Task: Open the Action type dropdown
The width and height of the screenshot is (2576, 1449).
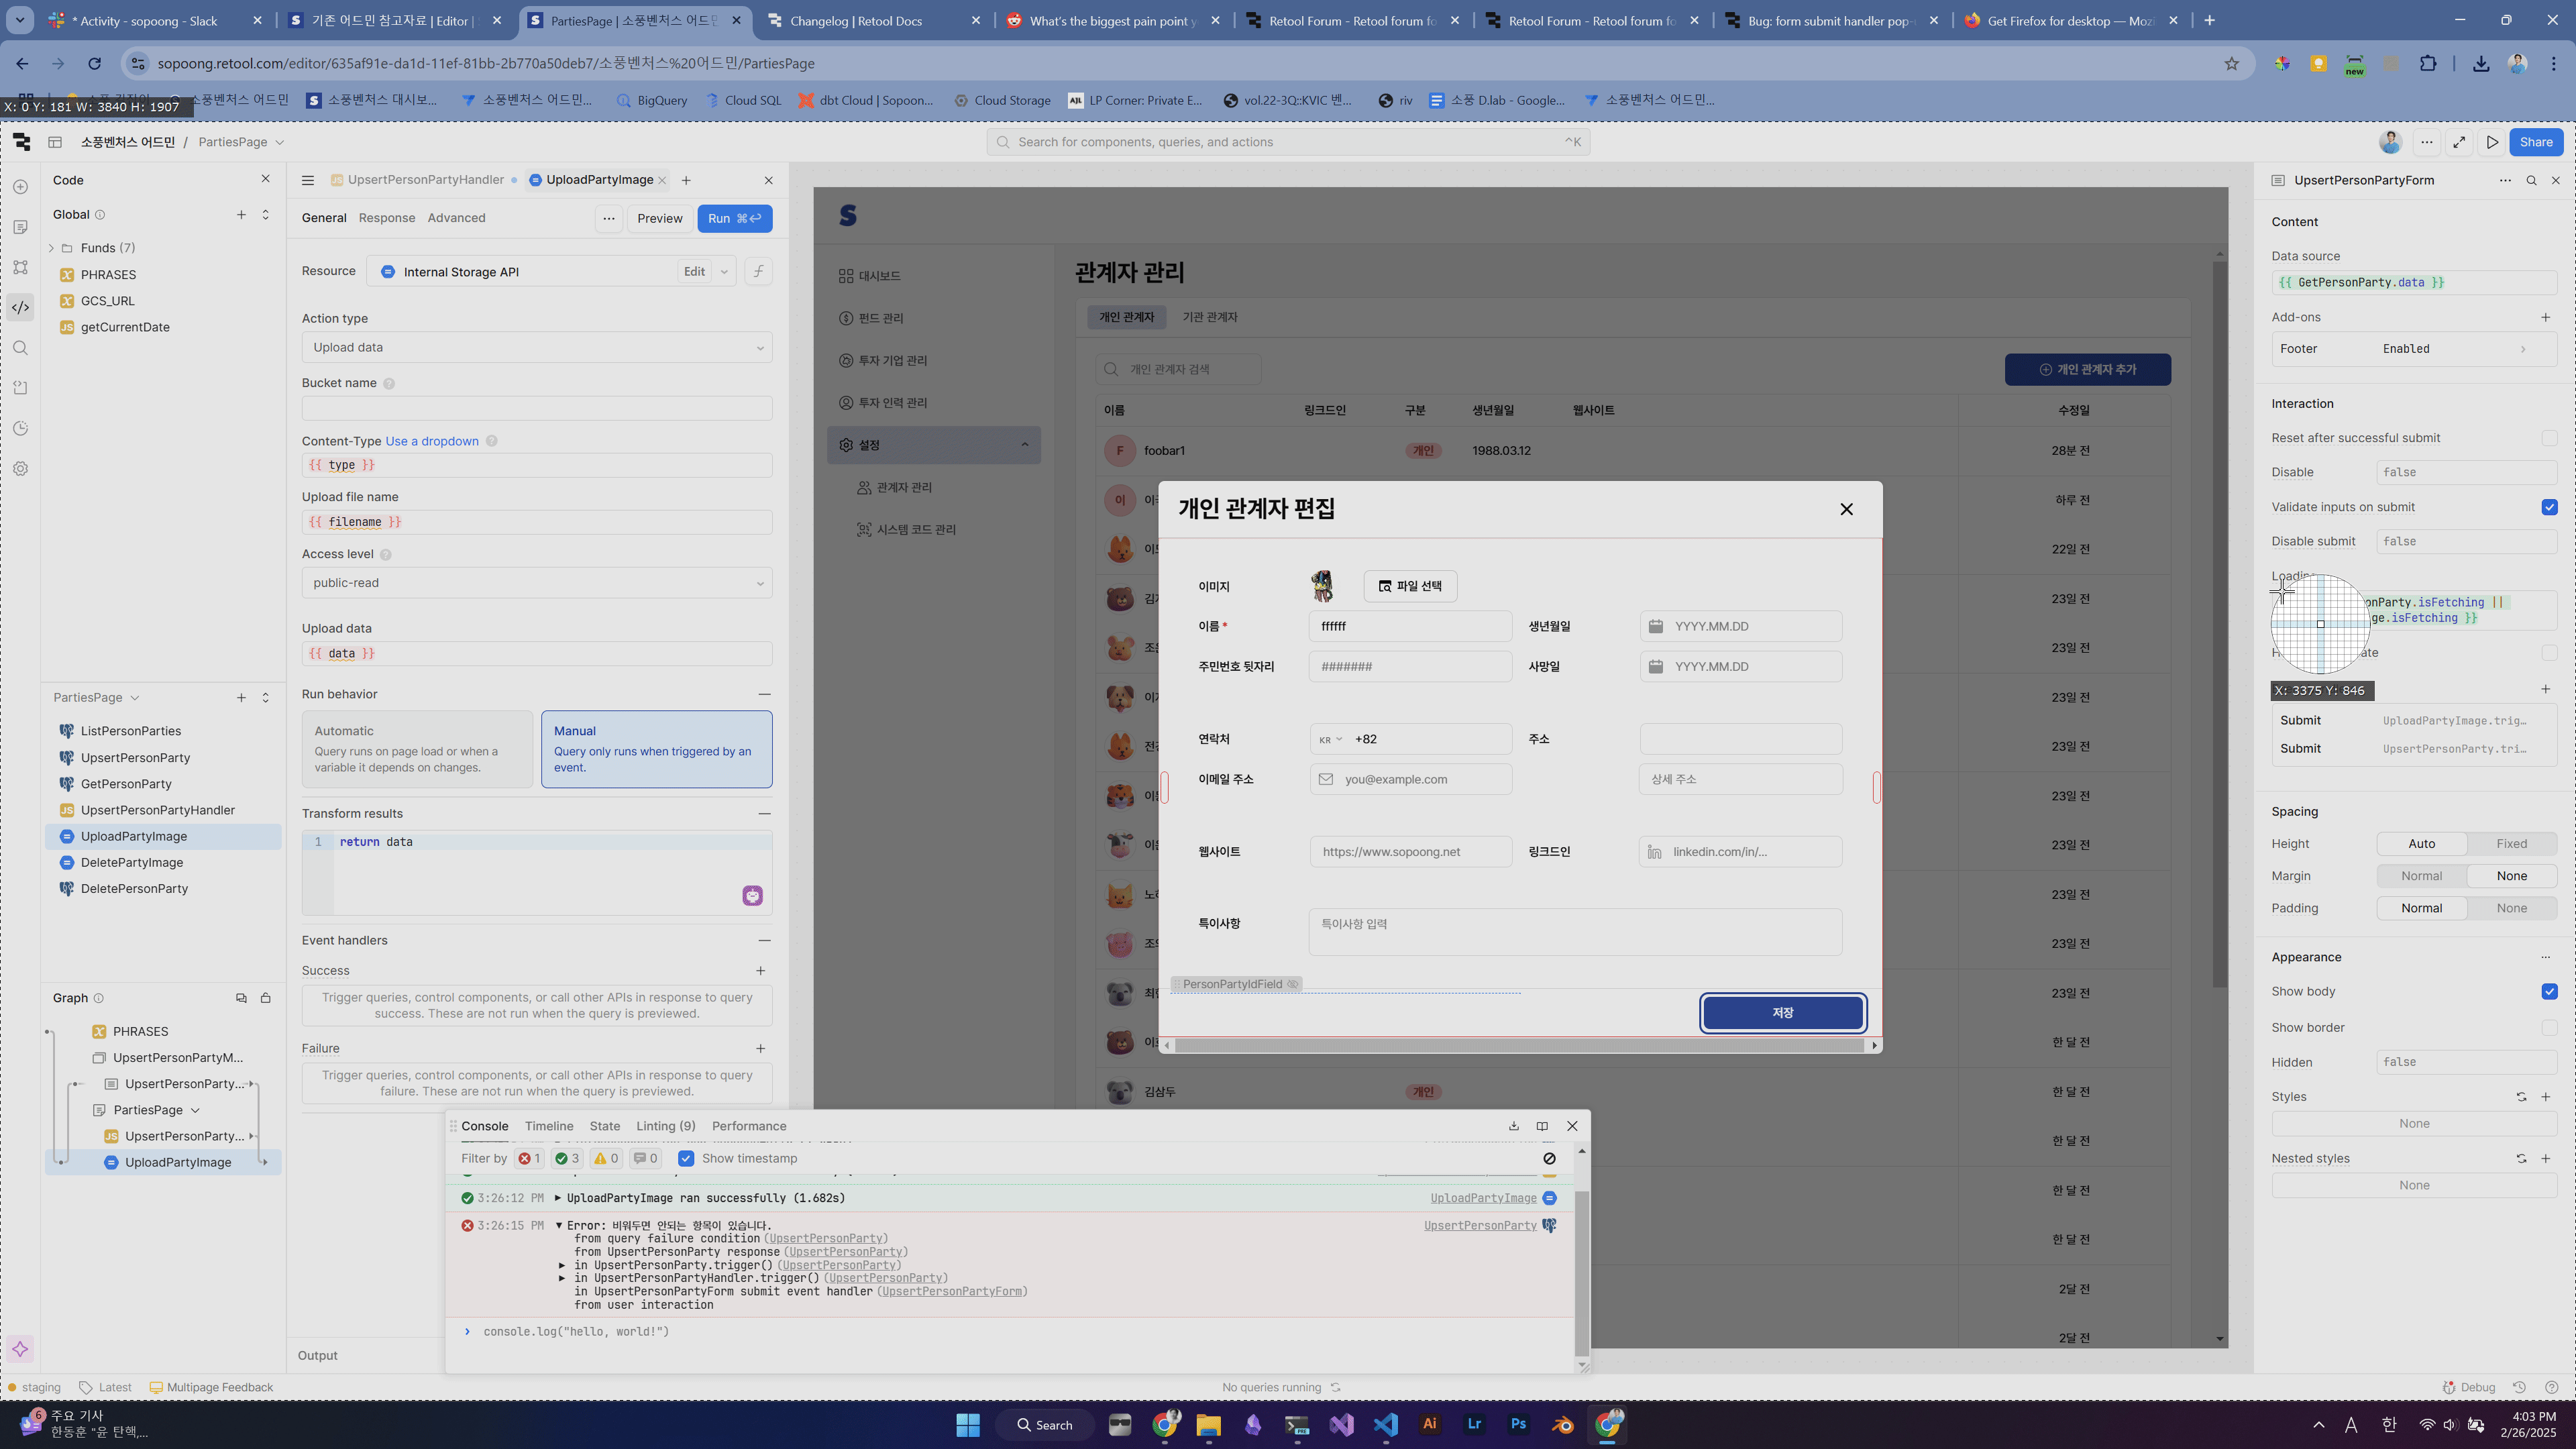Action: pos(537,347)
